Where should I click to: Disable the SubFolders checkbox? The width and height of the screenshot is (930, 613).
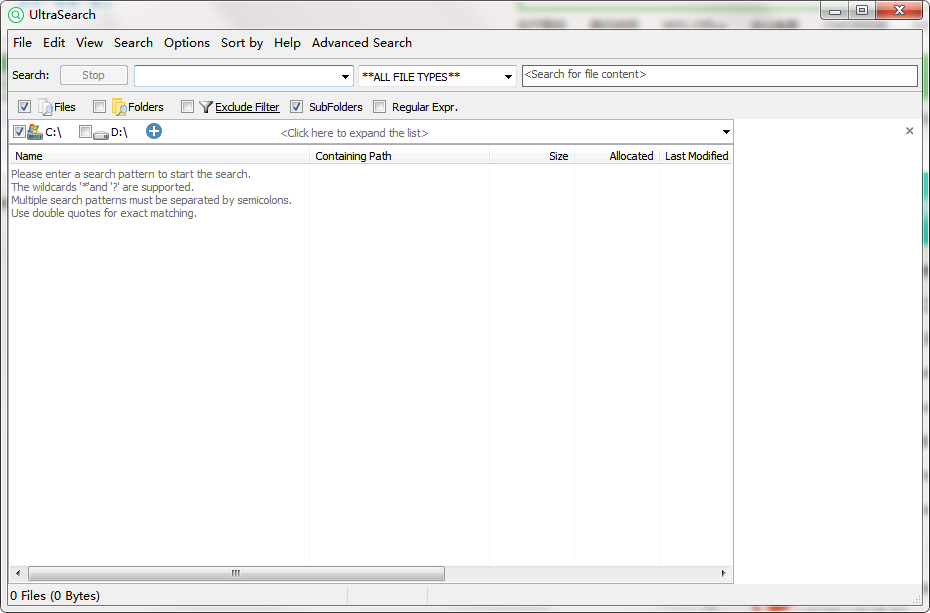coord(296,106)
